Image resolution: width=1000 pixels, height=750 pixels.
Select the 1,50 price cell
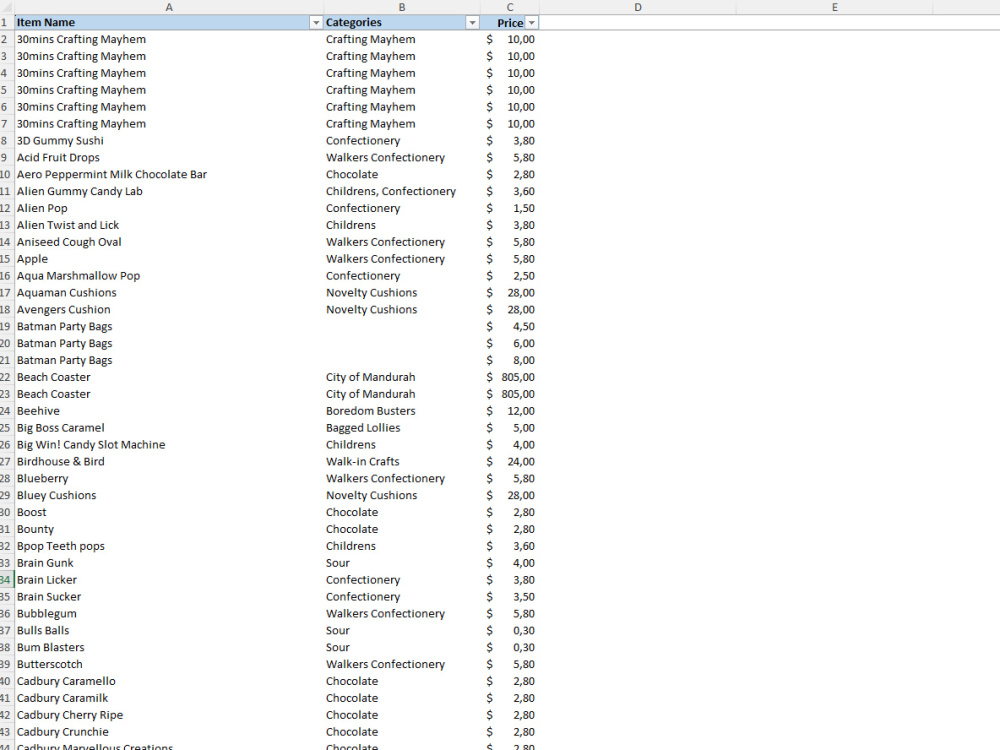(510, 208)
